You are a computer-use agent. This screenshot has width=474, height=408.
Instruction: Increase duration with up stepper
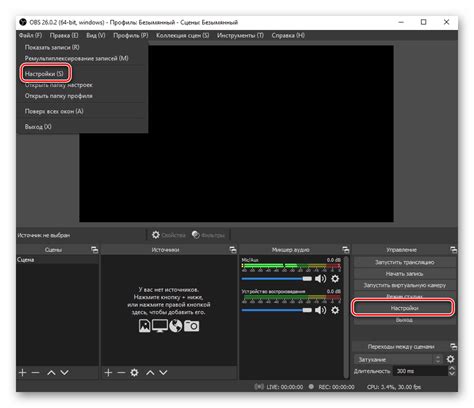(x=452, y=368)
